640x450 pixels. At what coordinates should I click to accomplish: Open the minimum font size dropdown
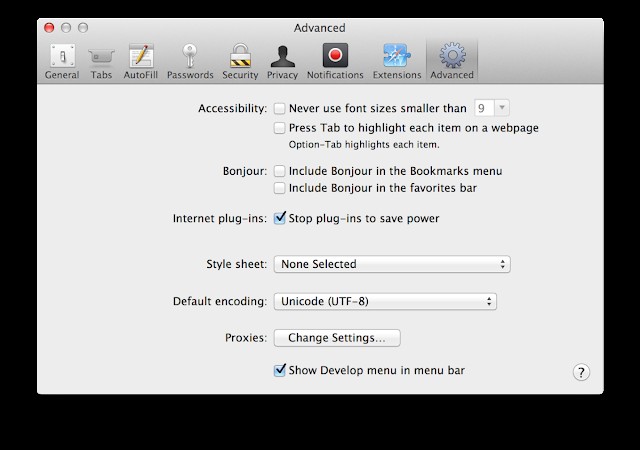(492, 108)
